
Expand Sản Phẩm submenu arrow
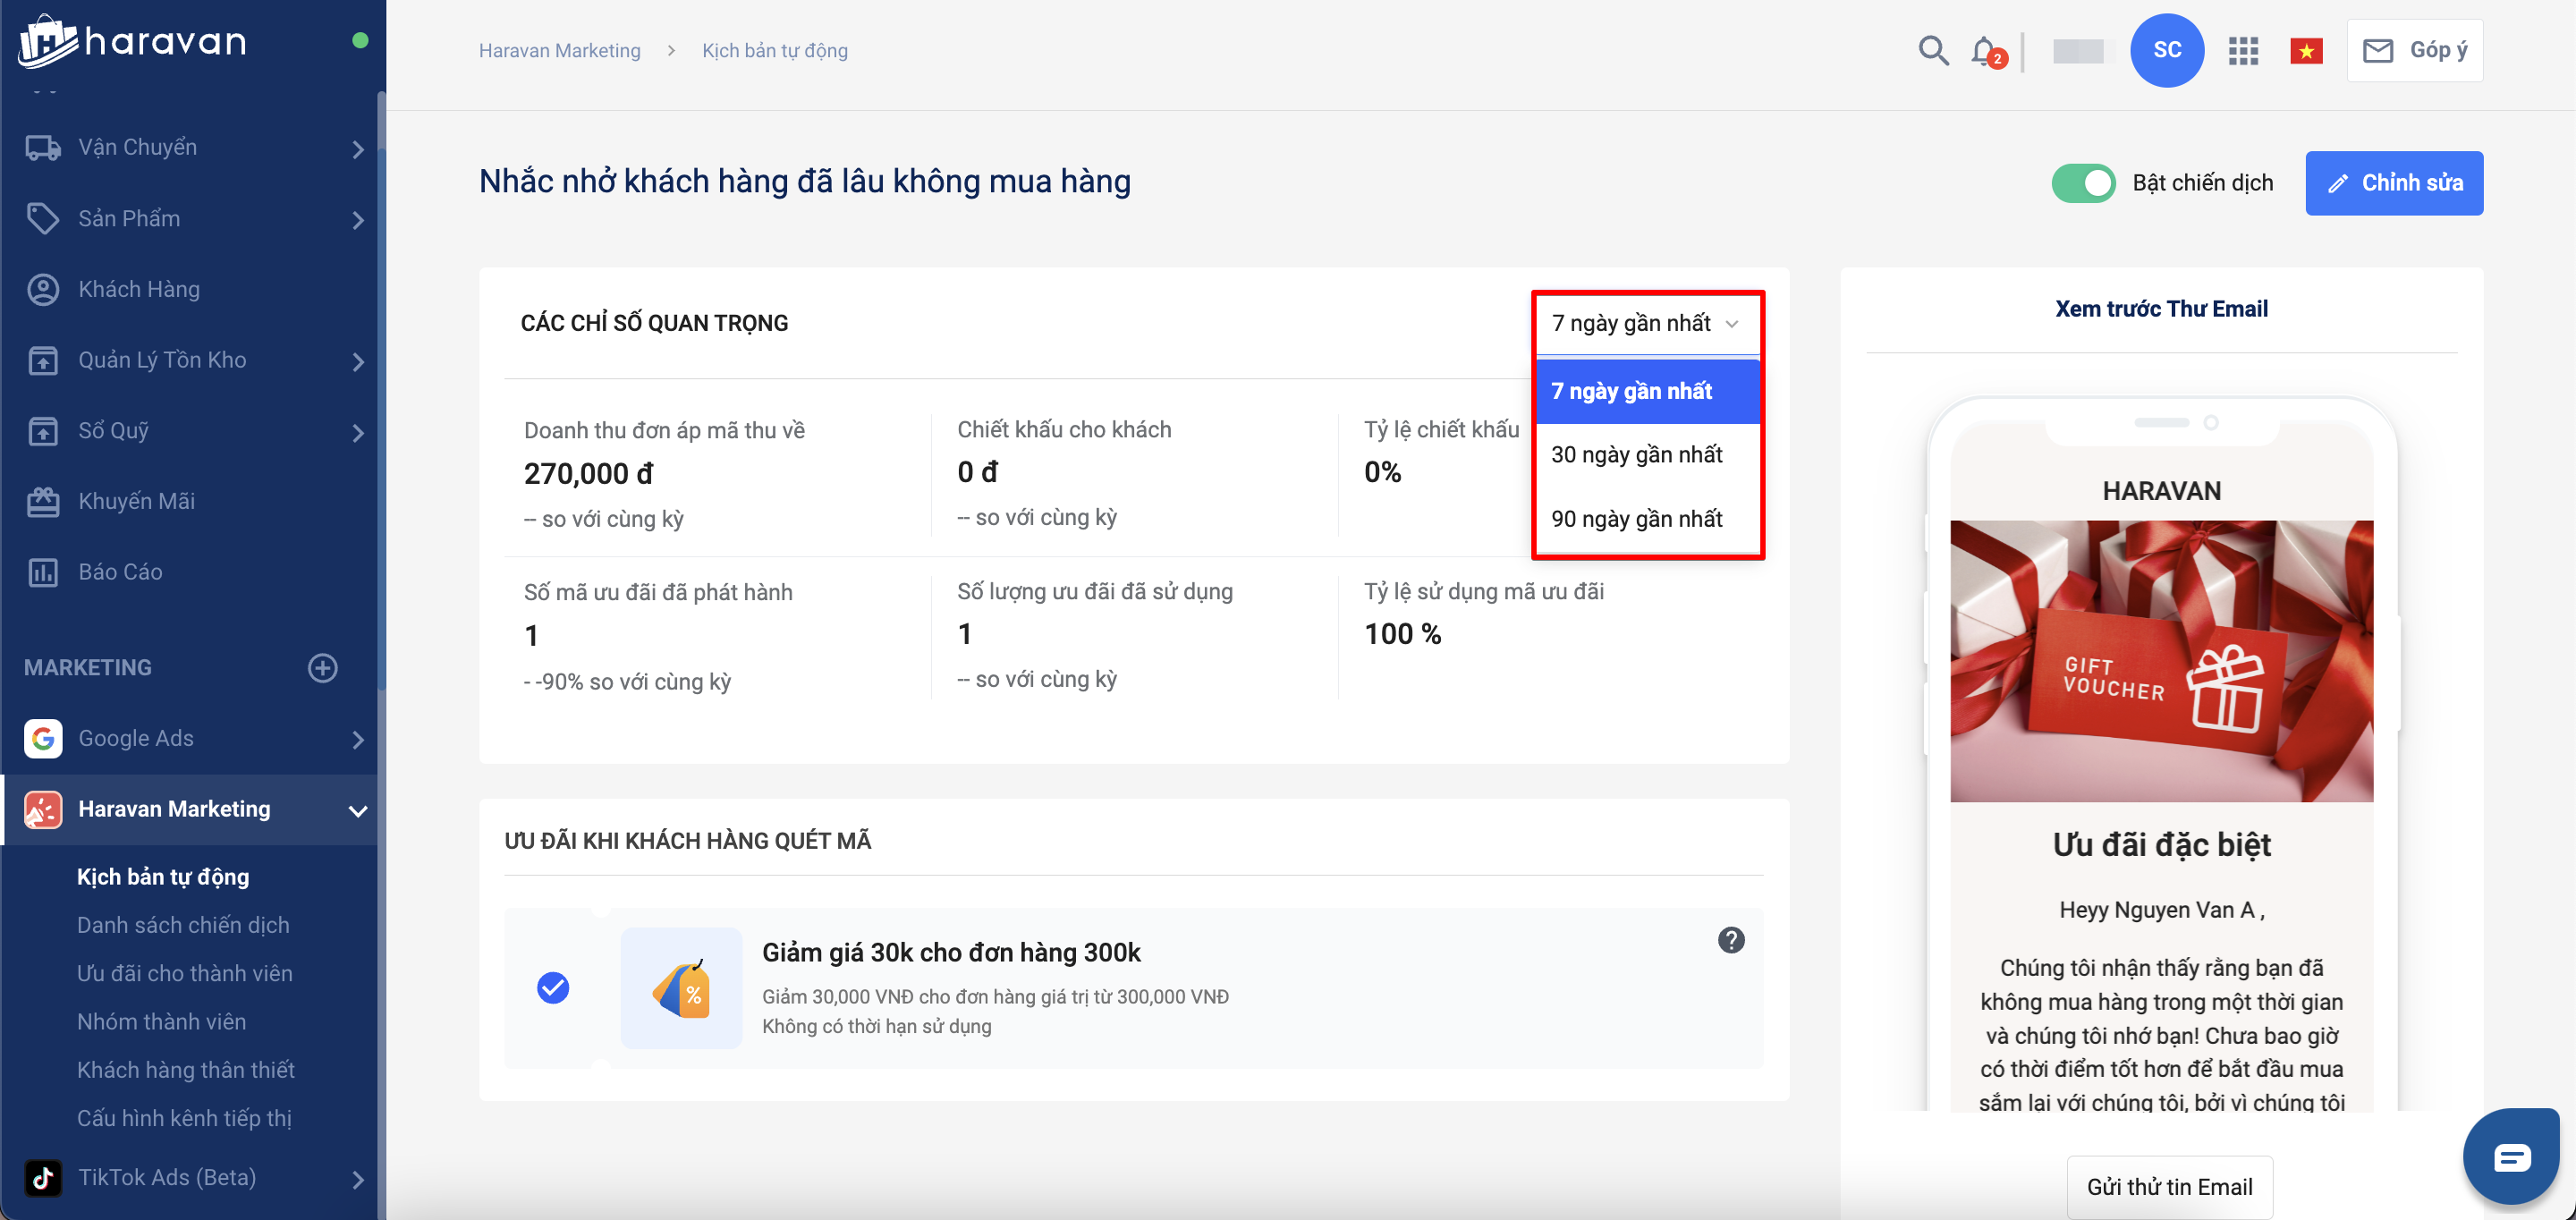[358, 220]
